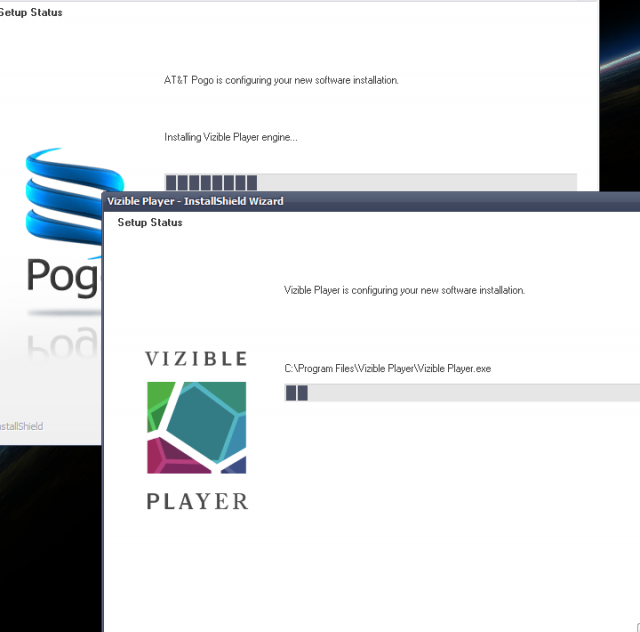Click the AT&T Pogo installation progress bar
The width and height of the screenshot is (640, 632).
(x=371, y=182)
